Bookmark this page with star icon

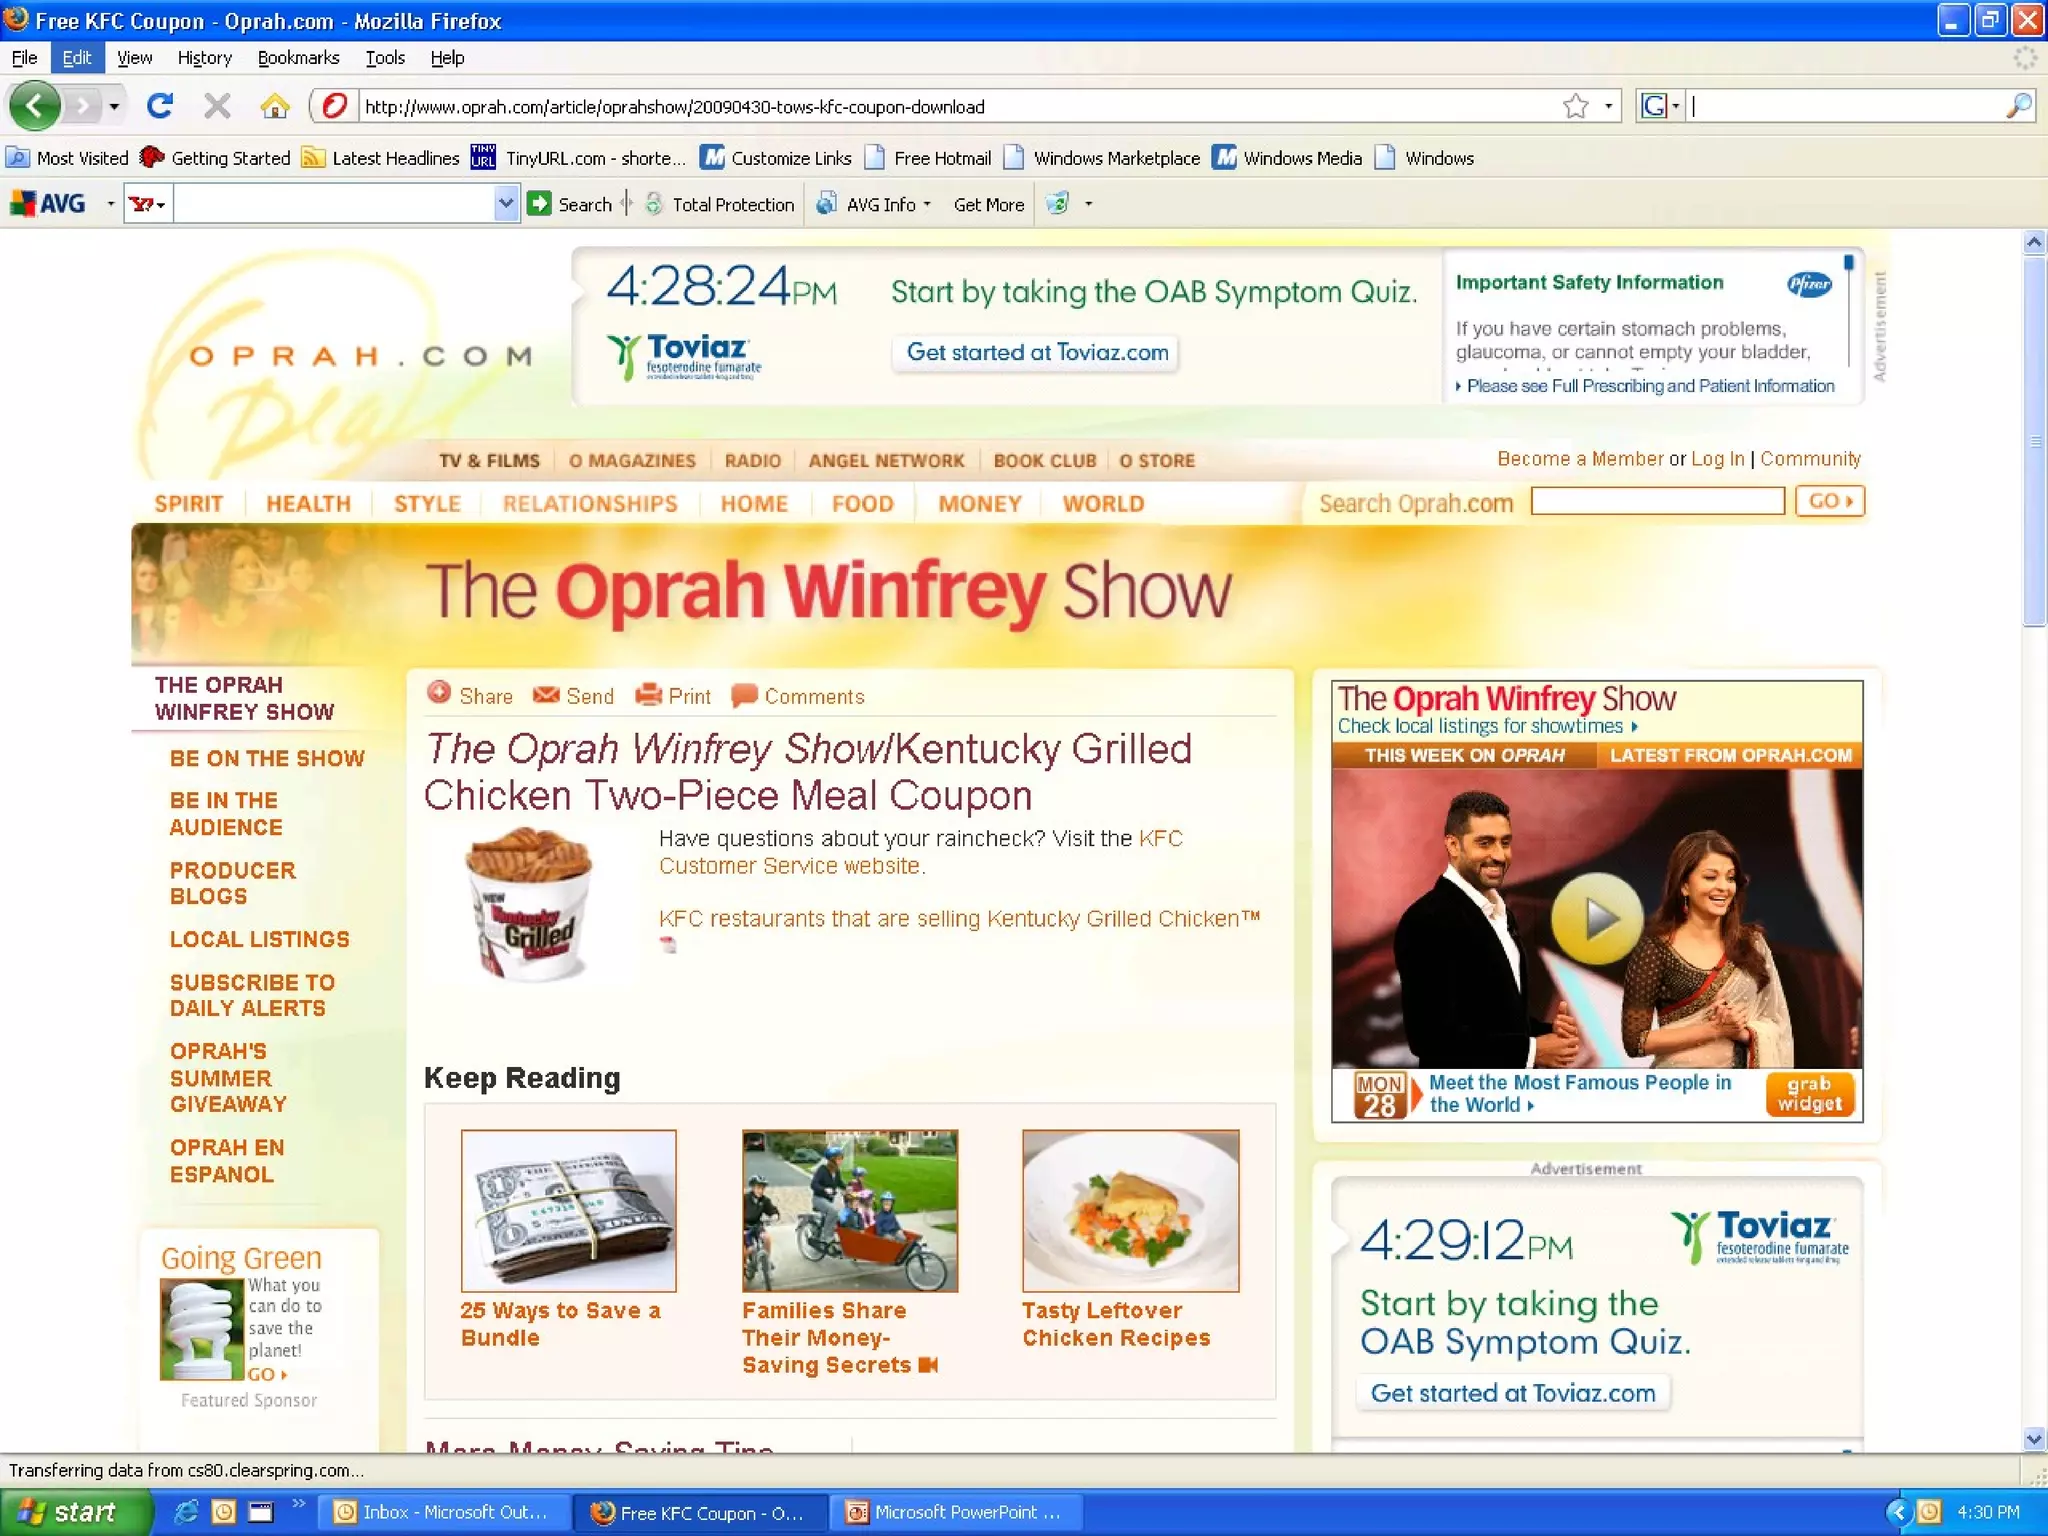pos(1576,106)
